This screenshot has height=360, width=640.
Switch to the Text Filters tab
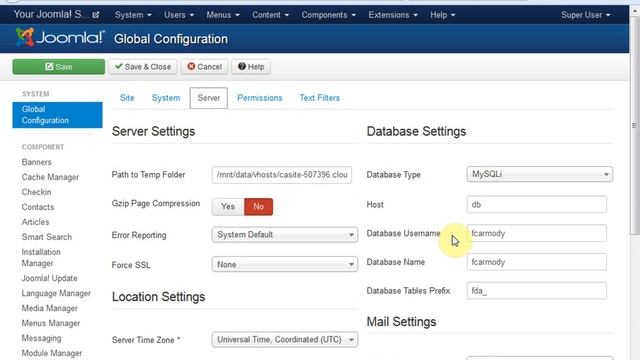coord(320,98)
